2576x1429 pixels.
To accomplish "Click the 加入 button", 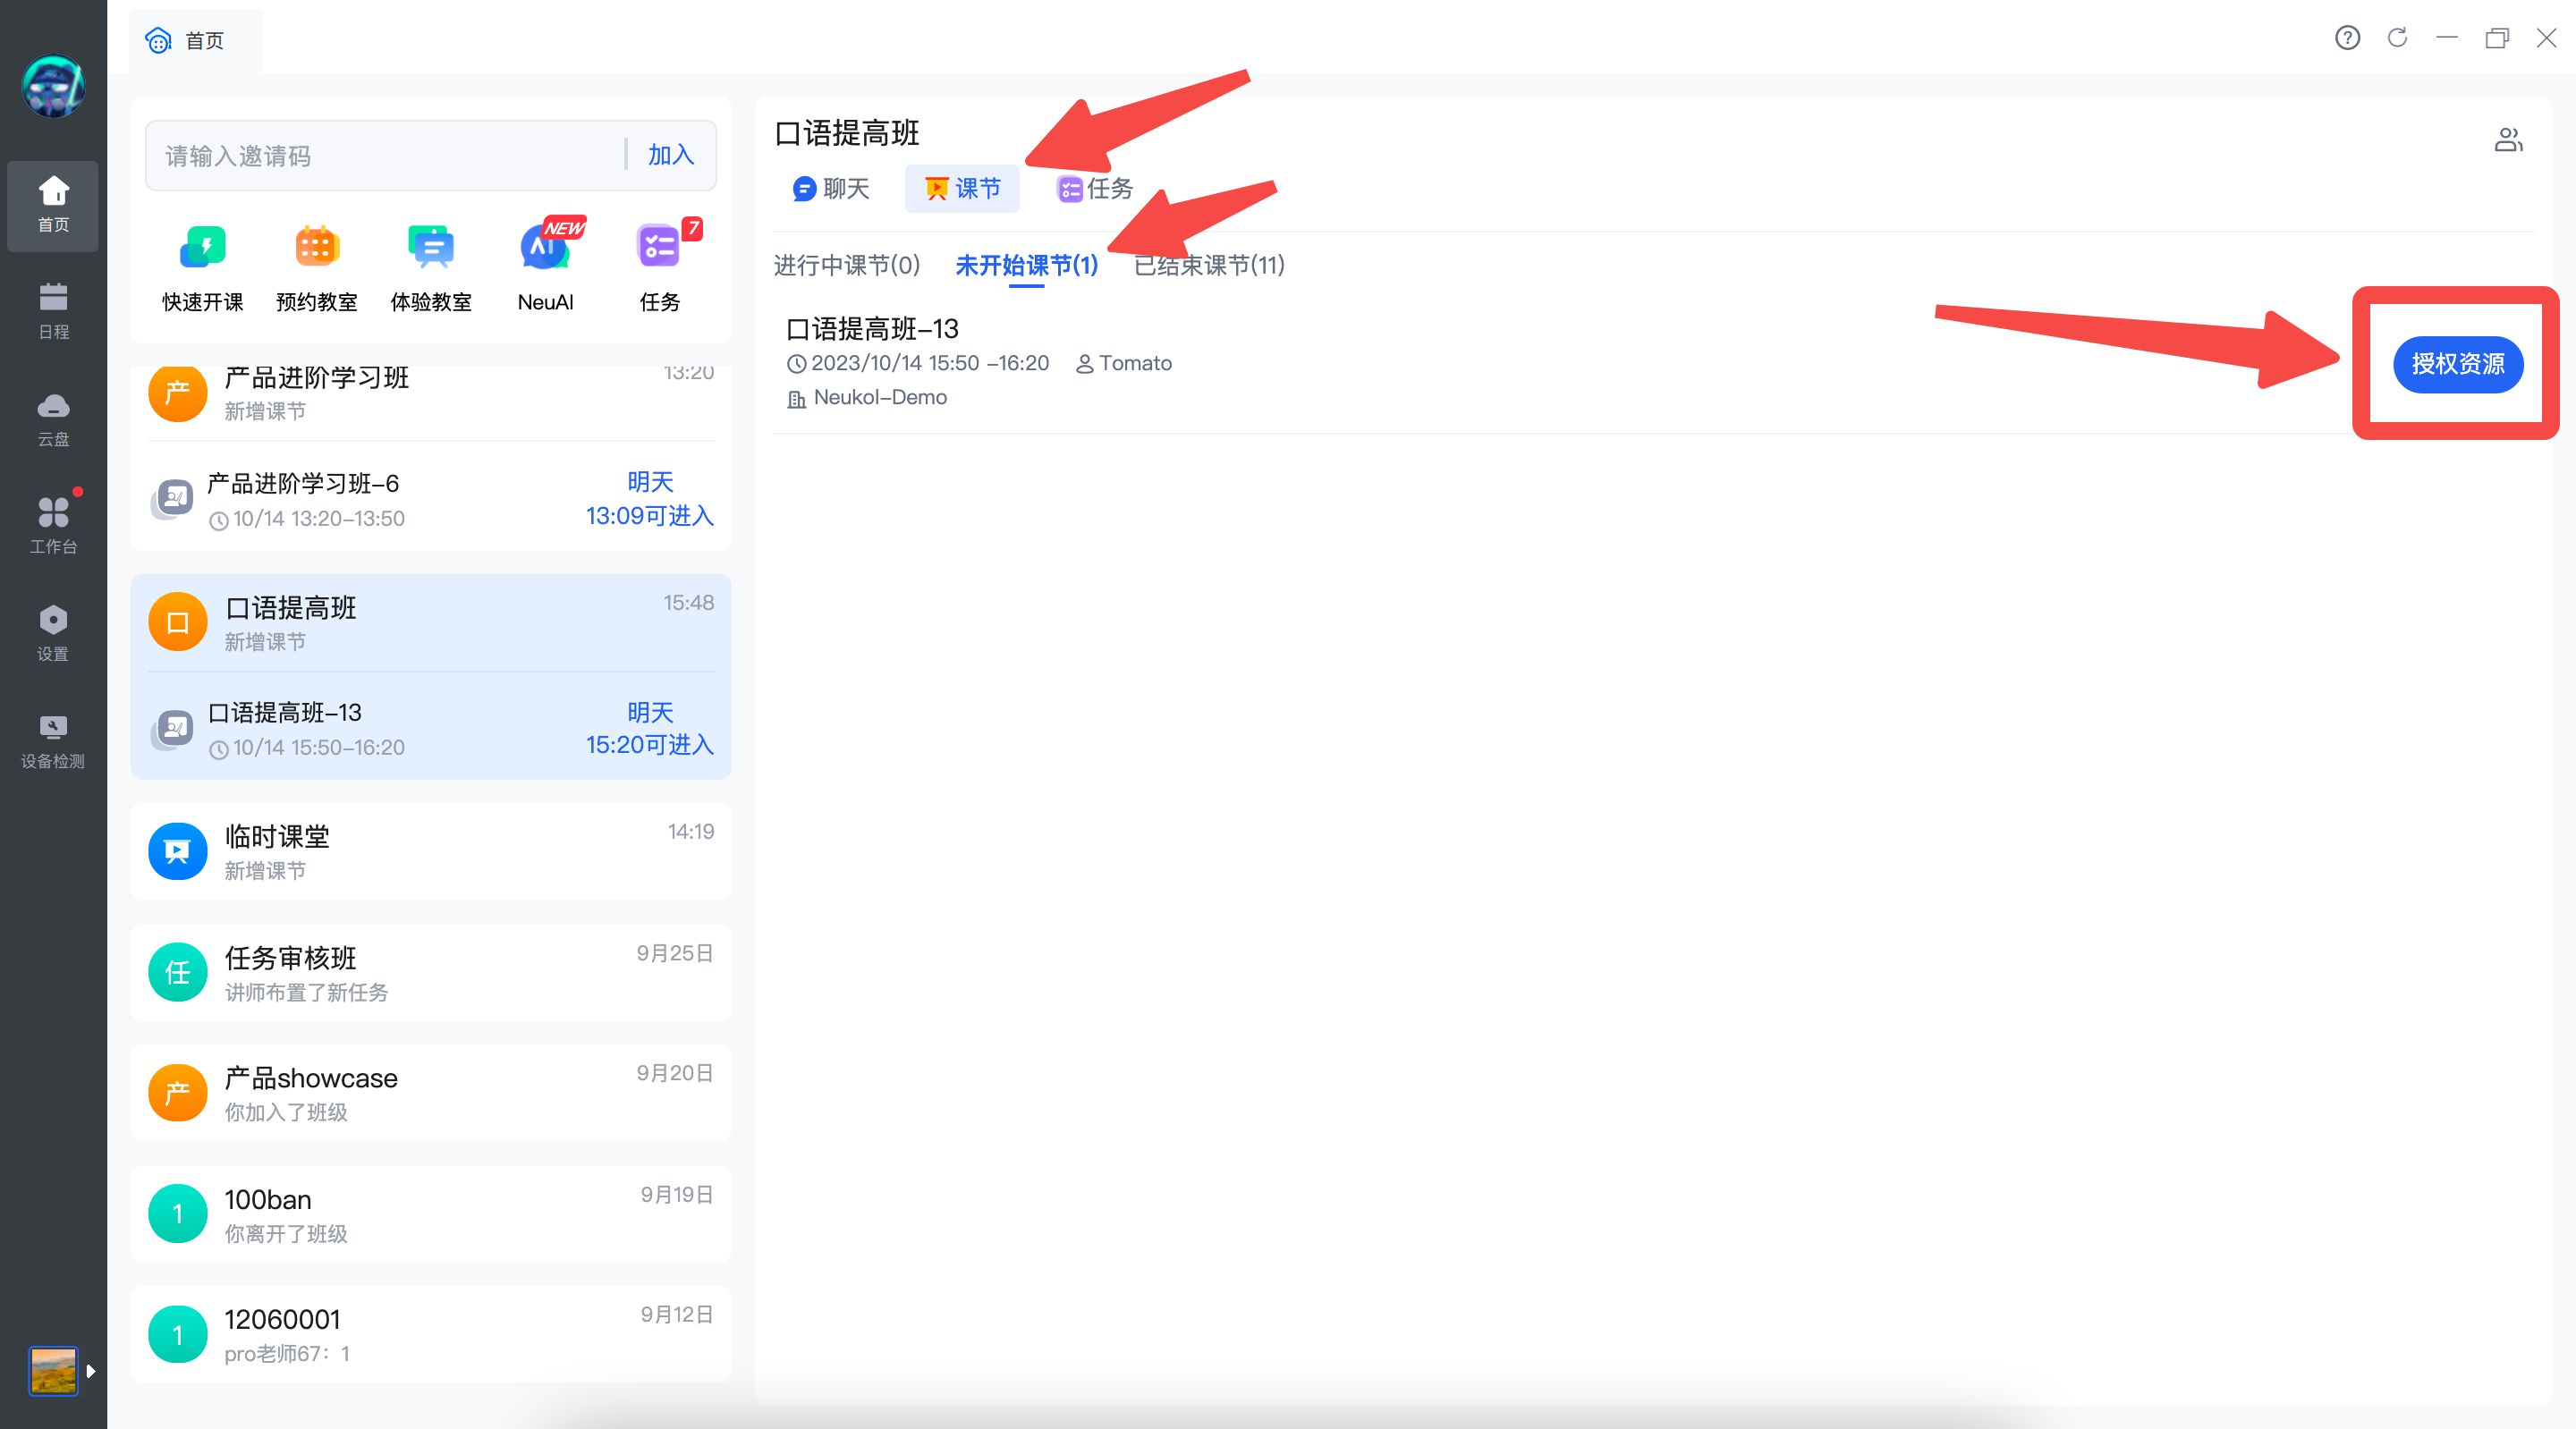I will (671, 155).
